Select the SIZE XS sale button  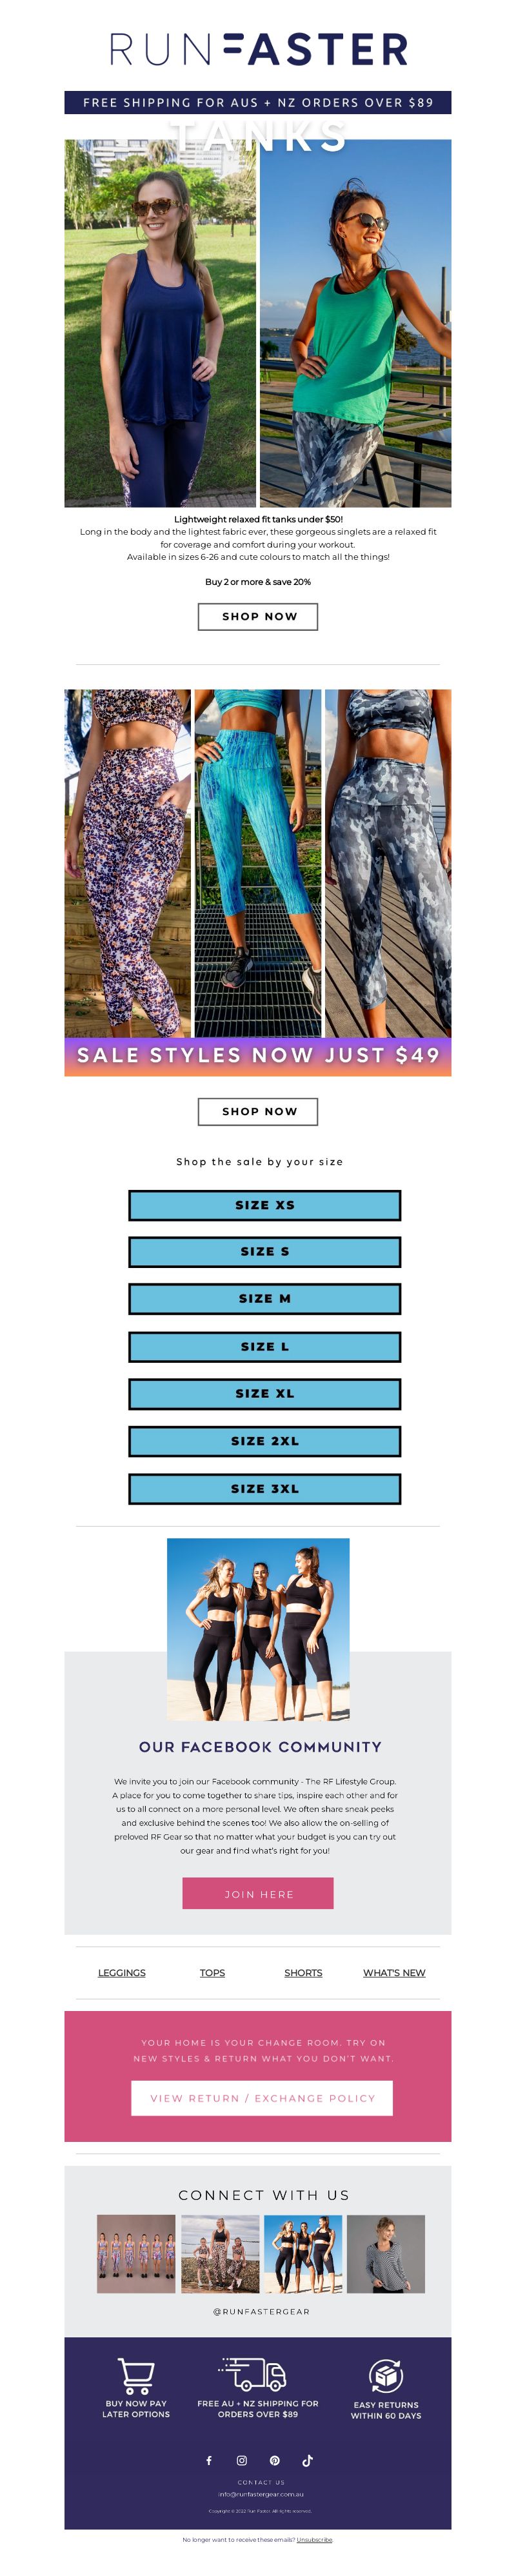pos(264,1205)
